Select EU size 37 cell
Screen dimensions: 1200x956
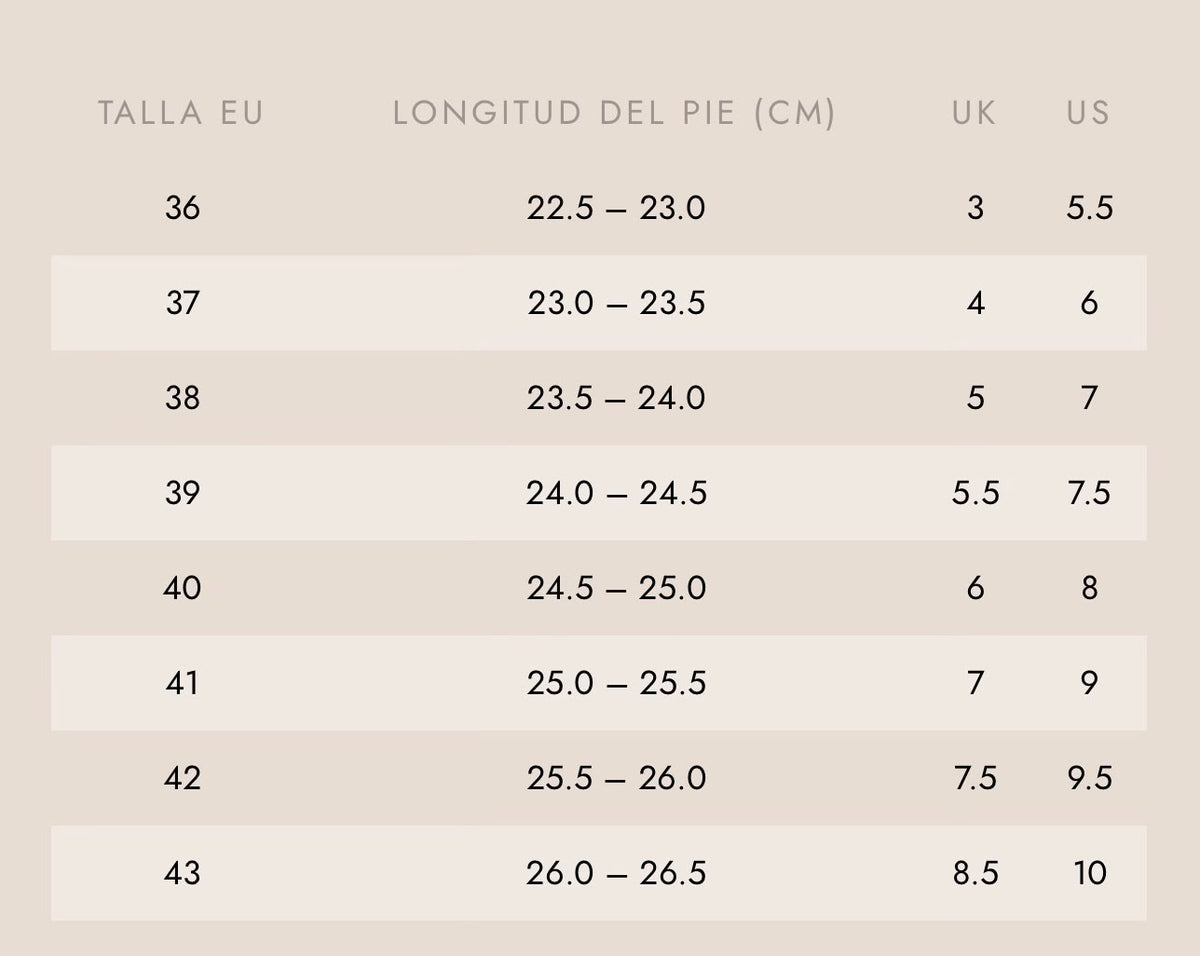pos(182,303)
